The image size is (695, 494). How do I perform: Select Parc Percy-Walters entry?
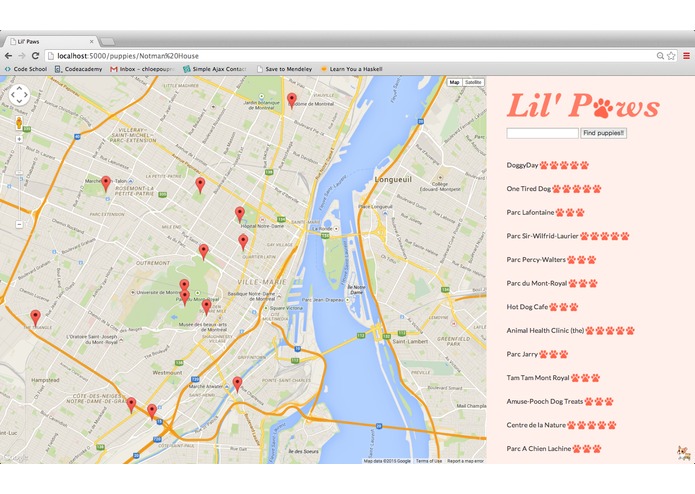point(551,260)
